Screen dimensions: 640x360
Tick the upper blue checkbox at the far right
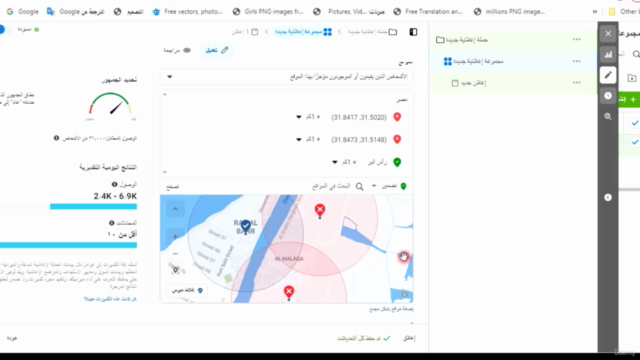635,122
